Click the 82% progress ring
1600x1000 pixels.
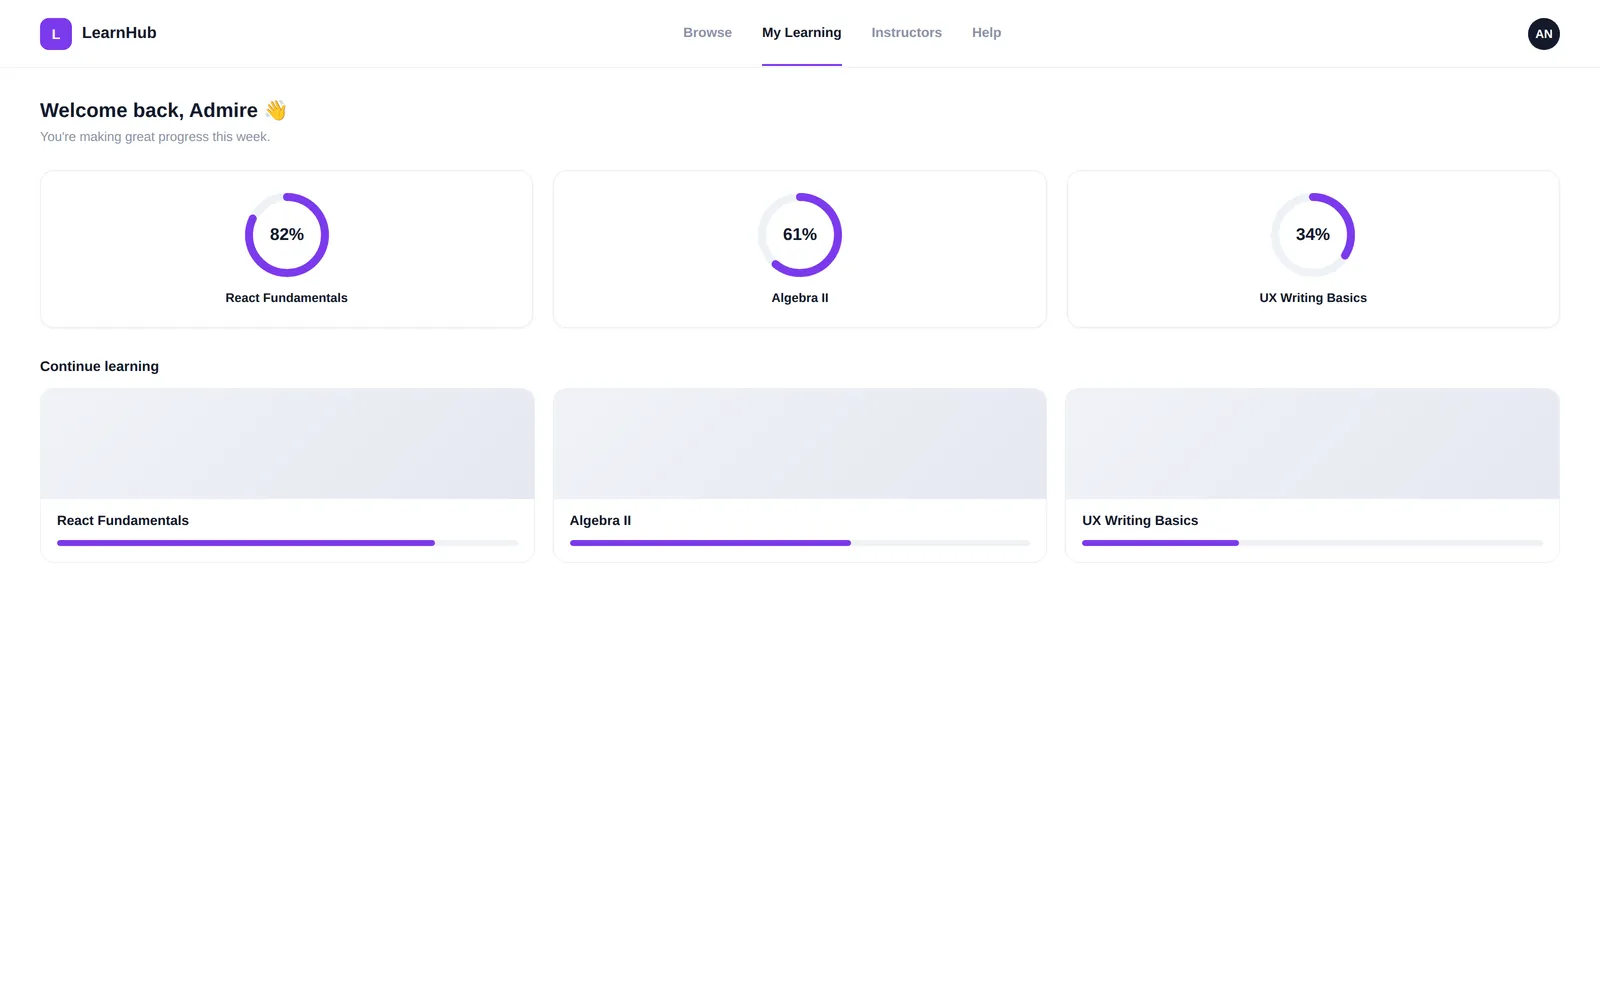[287, 235]
